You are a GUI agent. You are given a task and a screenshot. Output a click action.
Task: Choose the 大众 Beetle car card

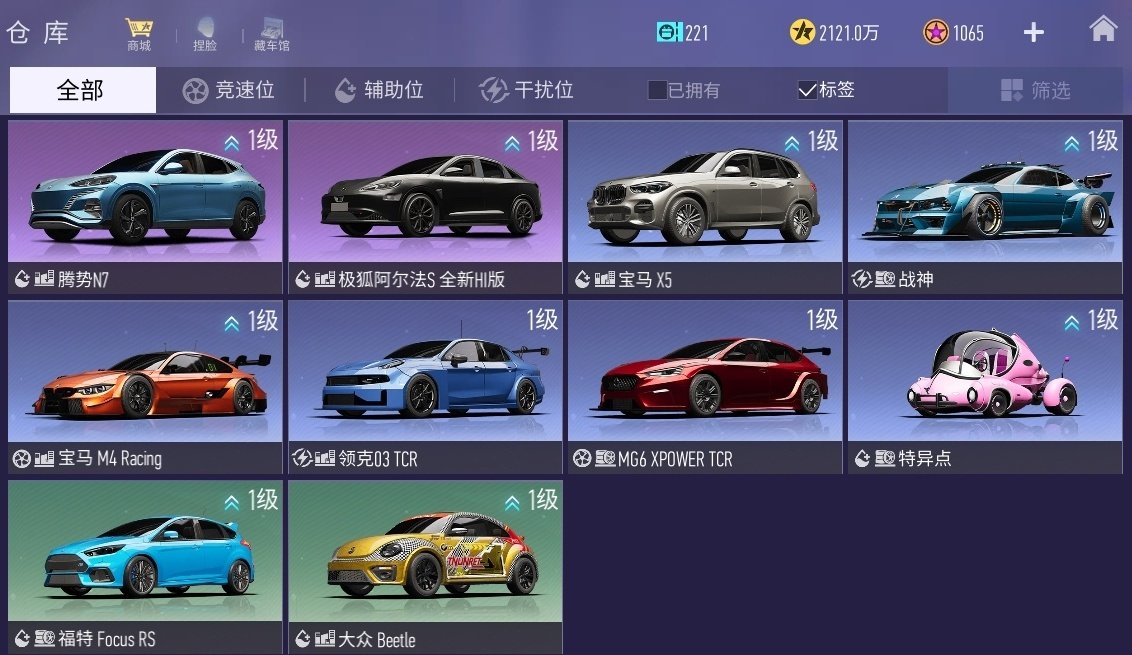click(425, 568)
